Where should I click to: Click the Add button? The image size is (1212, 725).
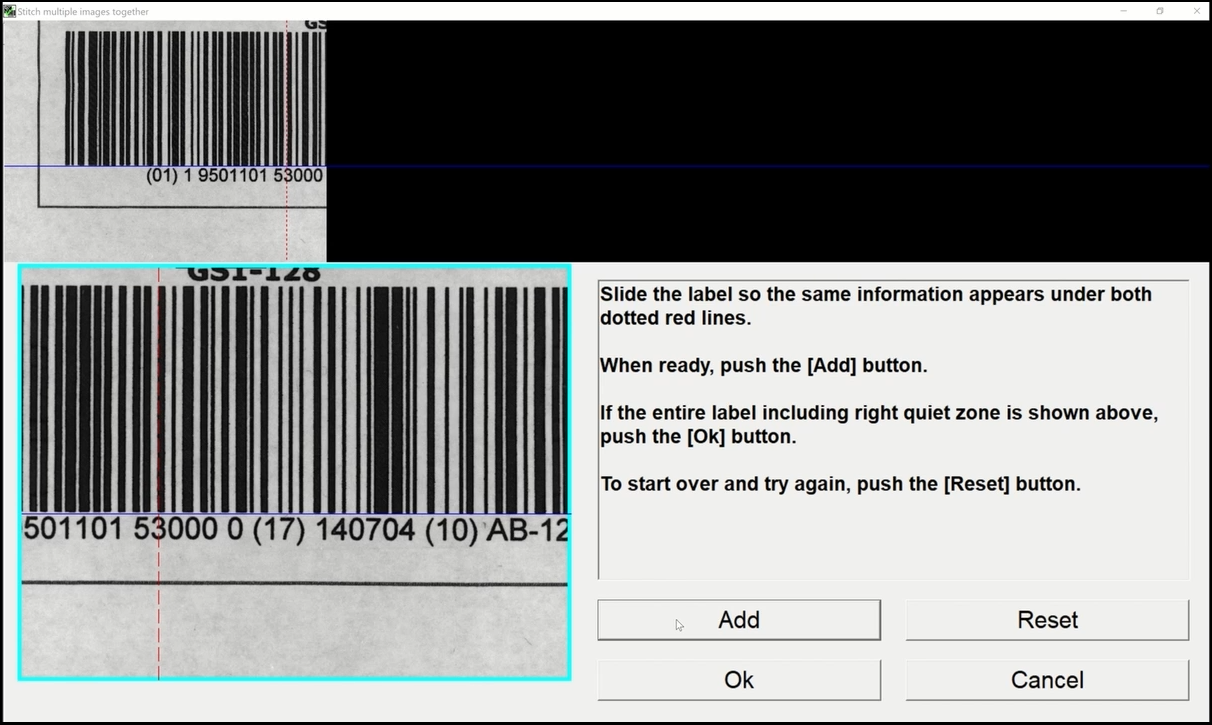point(739,620)
